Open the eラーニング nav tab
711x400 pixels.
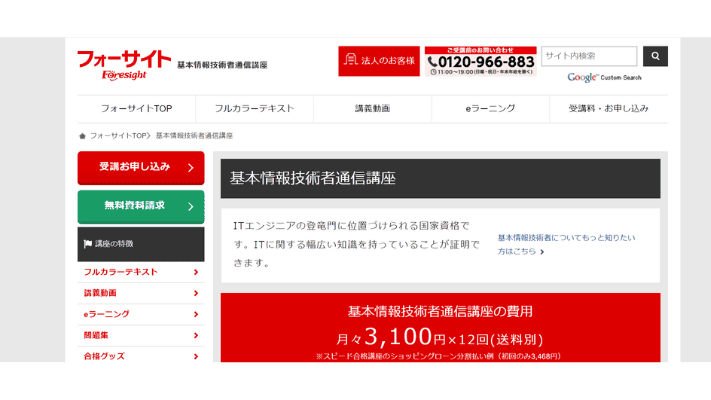(x=490, y=109)
